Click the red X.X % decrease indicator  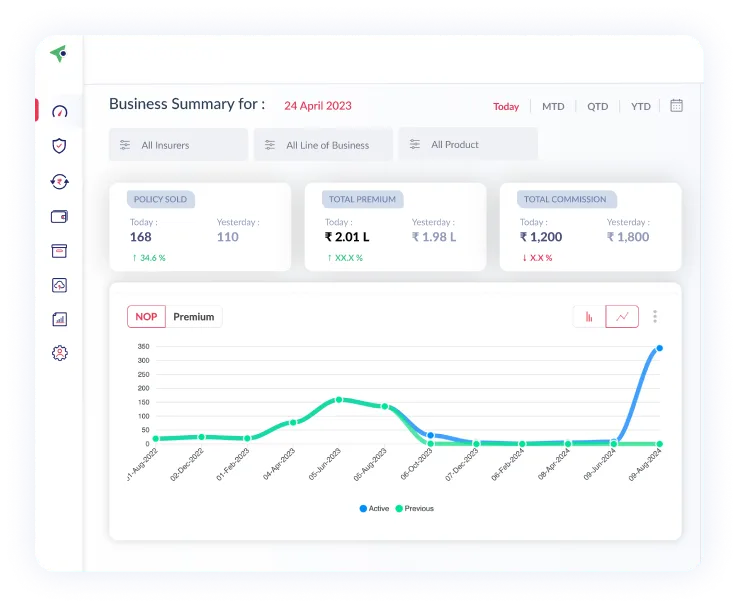(x=537, y=258)
